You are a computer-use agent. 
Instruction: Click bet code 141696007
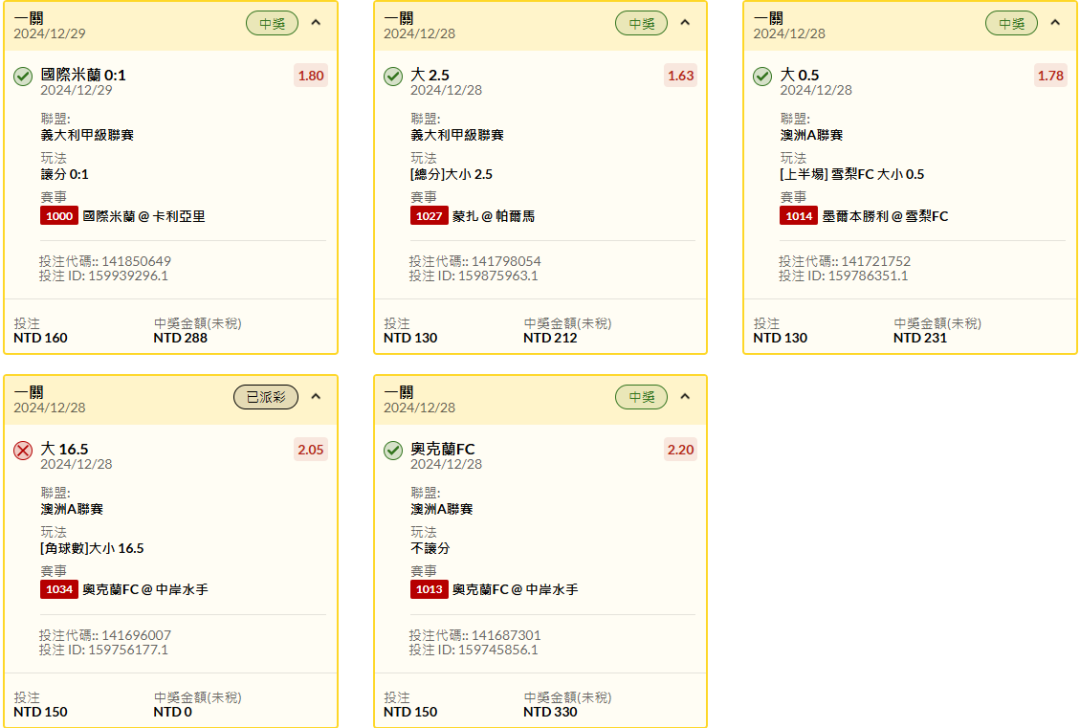click(136, 635)
